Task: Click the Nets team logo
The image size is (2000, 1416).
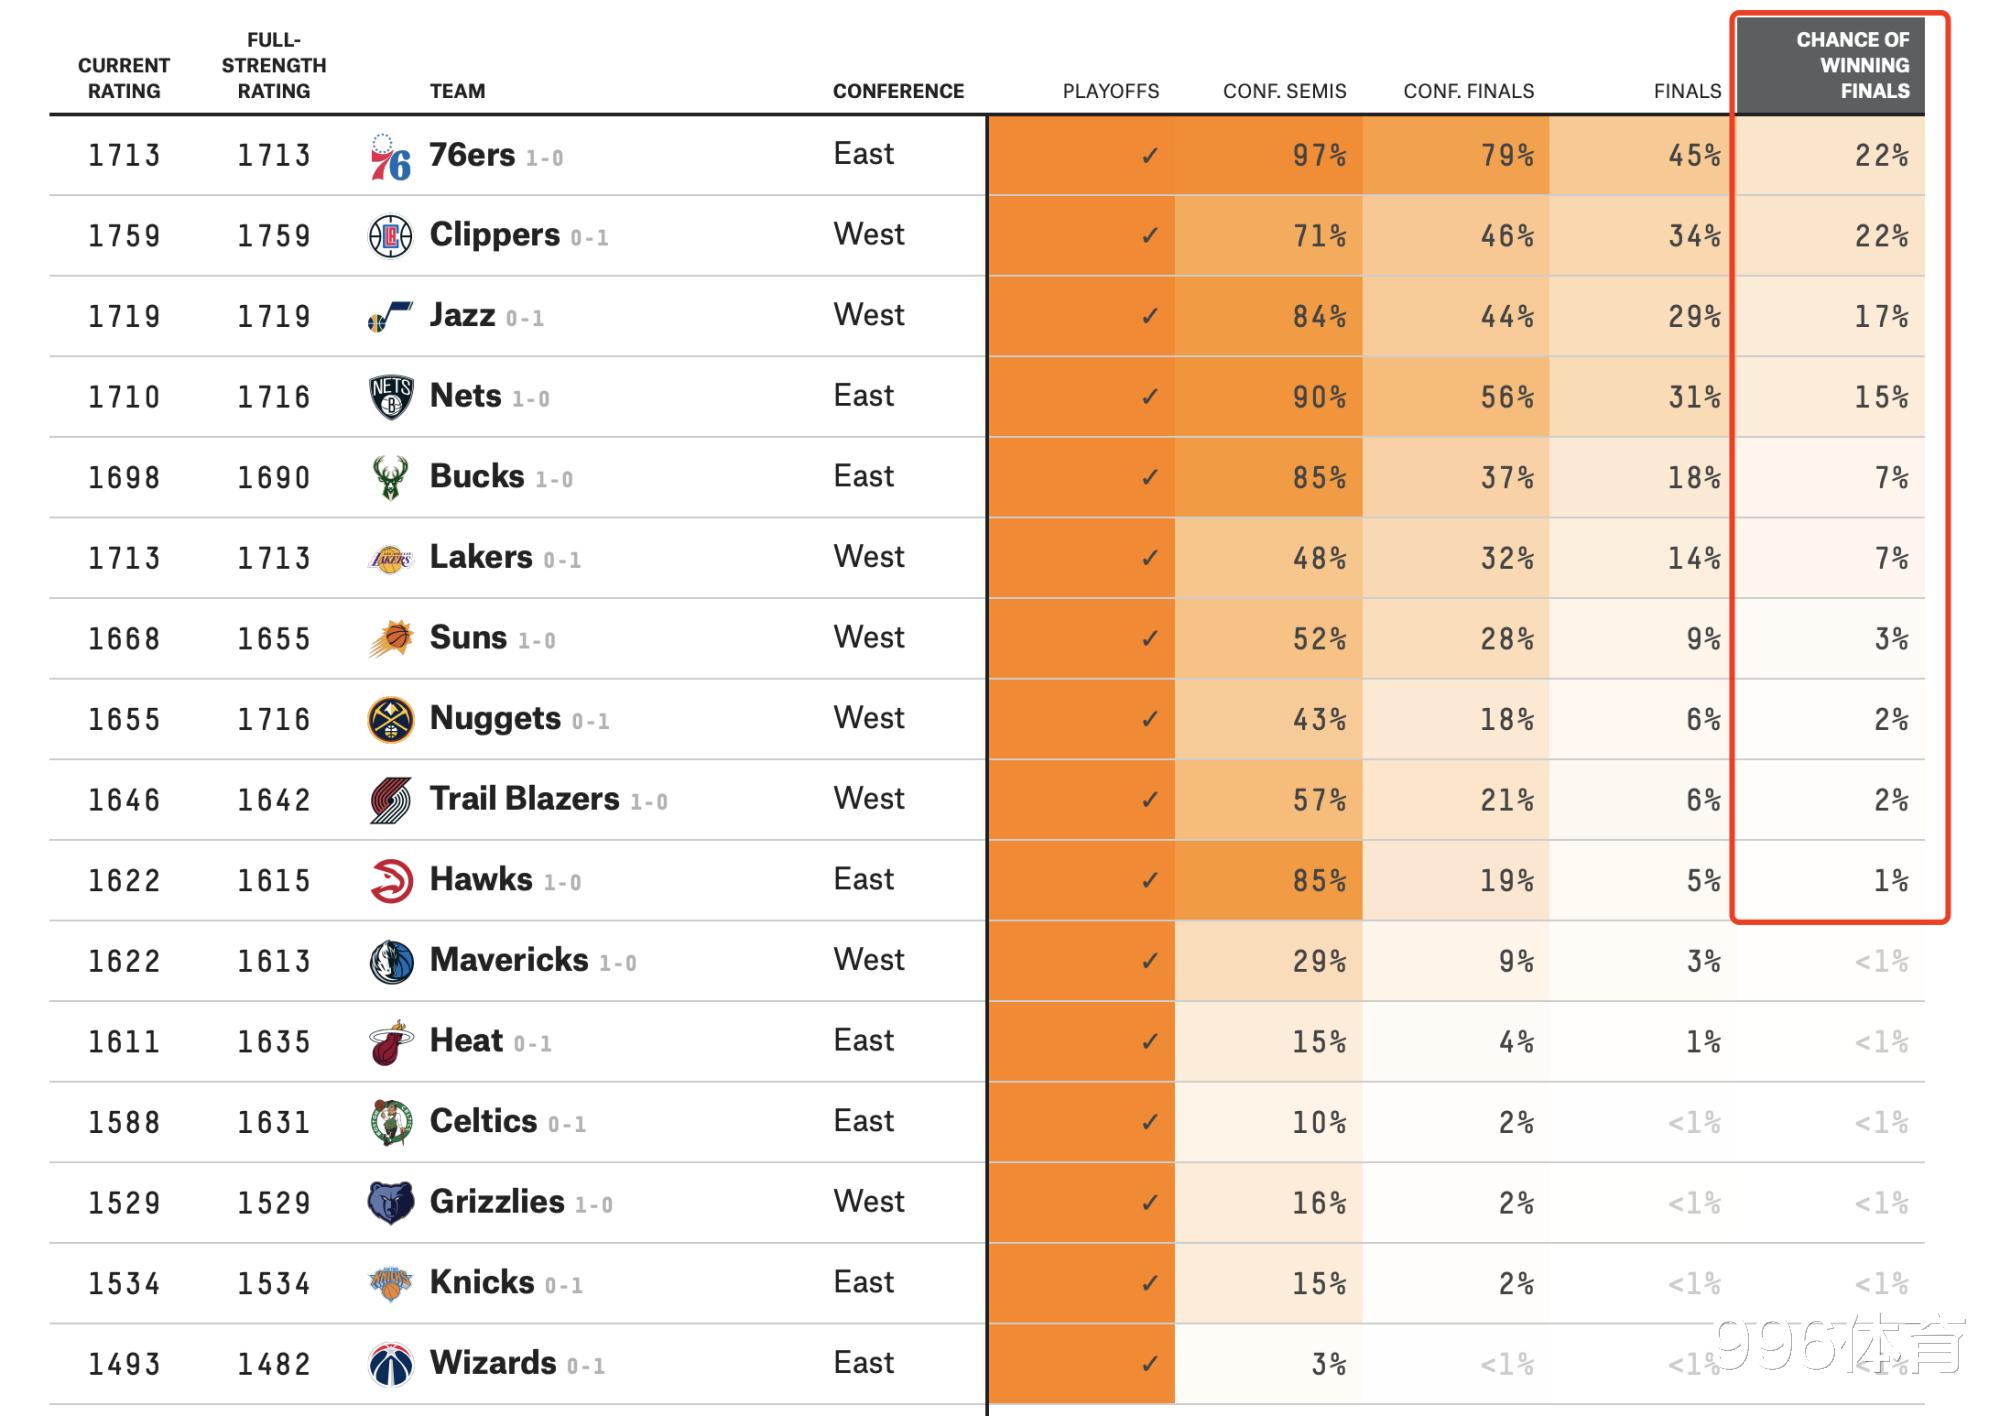Action: click(390, 397)
